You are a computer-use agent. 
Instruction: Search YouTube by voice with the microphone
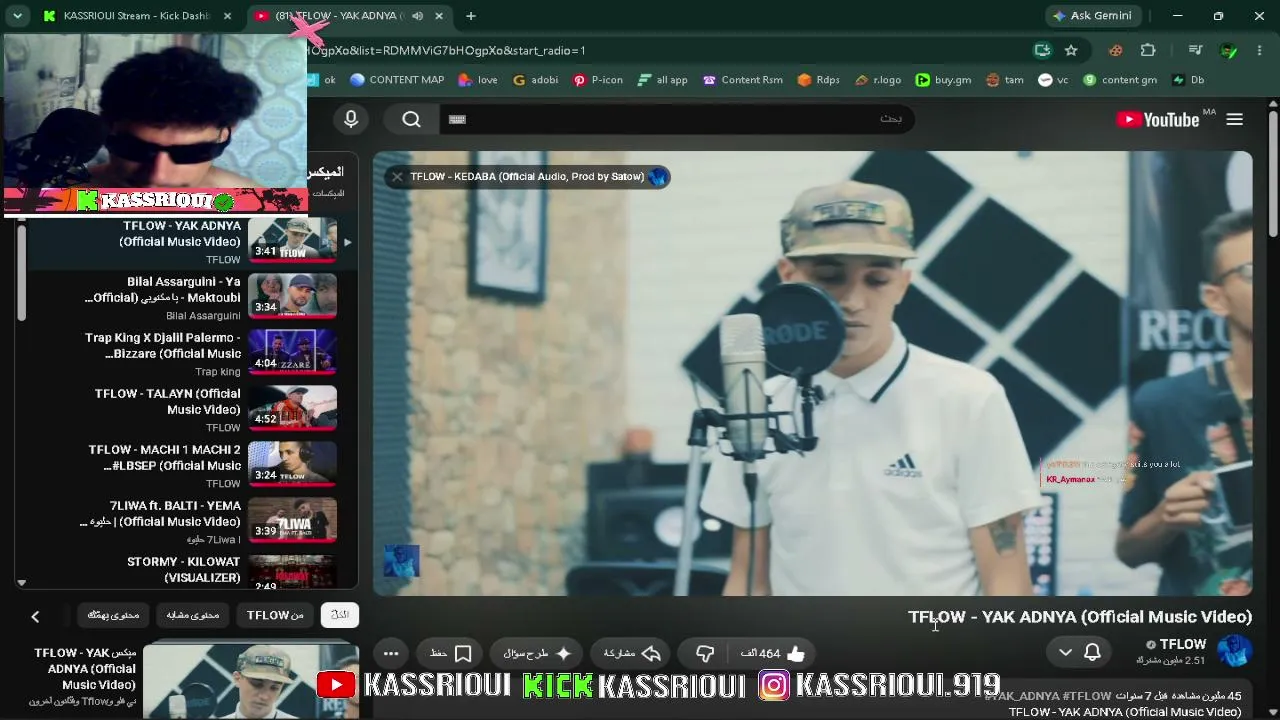point(351,119)
